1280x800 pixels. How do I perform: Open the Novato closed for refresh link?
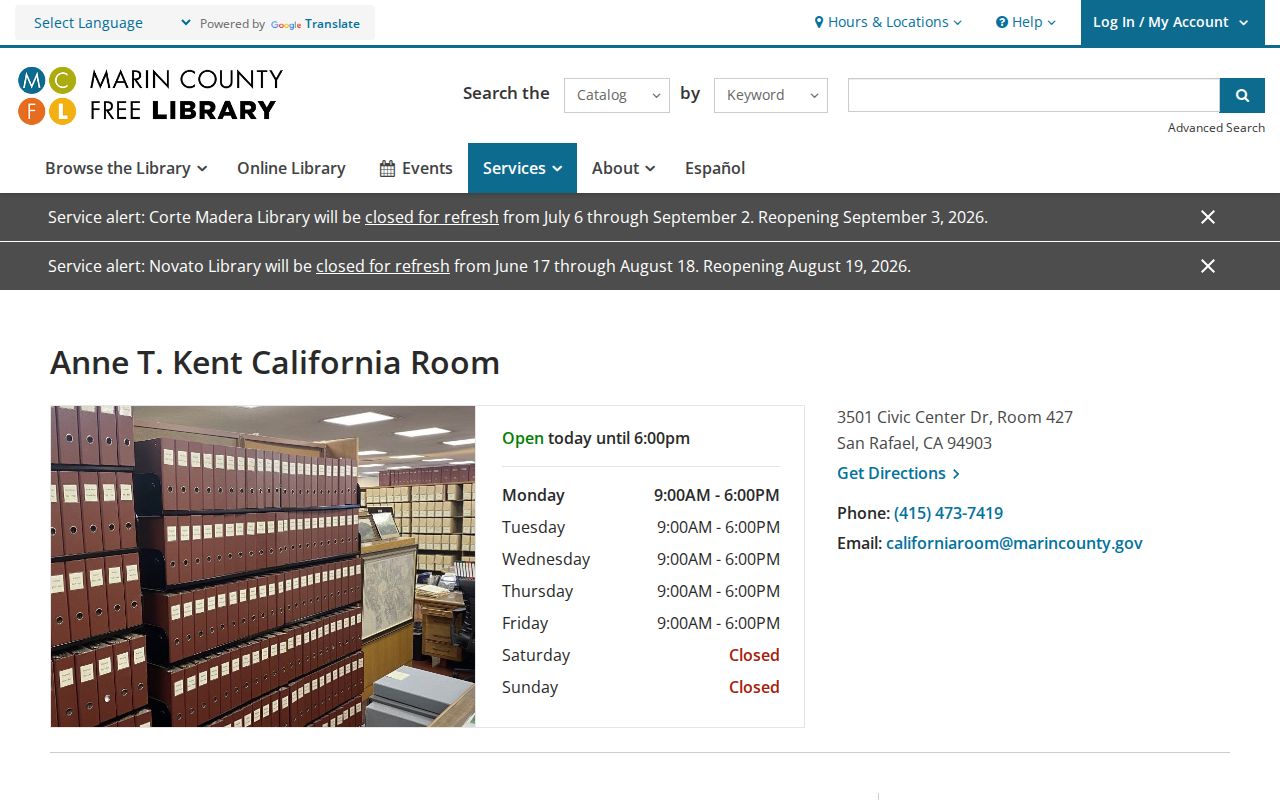click(383, 266)
